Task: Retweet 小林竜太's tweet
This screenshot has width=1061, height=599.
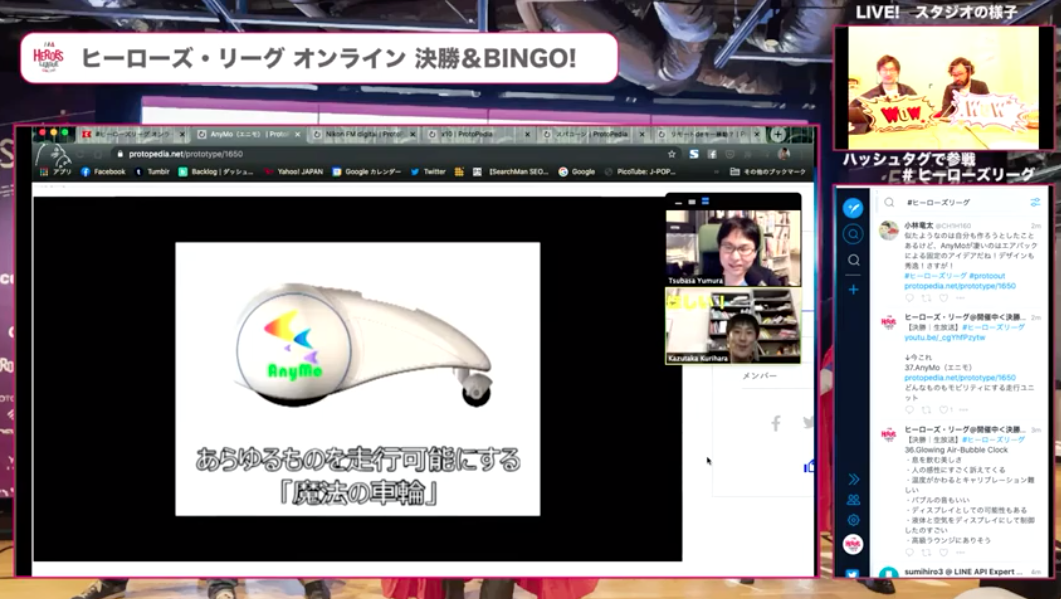Action: coord(926,298)
